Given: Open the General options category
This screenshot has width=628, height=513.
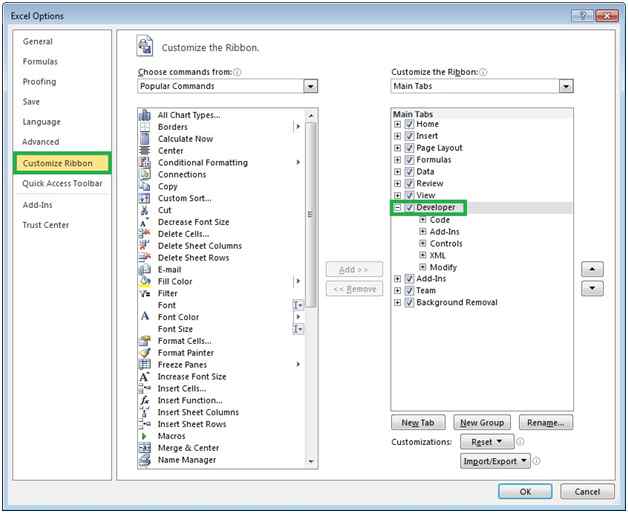Looking at the screenshot, I should tap(38, 42).
